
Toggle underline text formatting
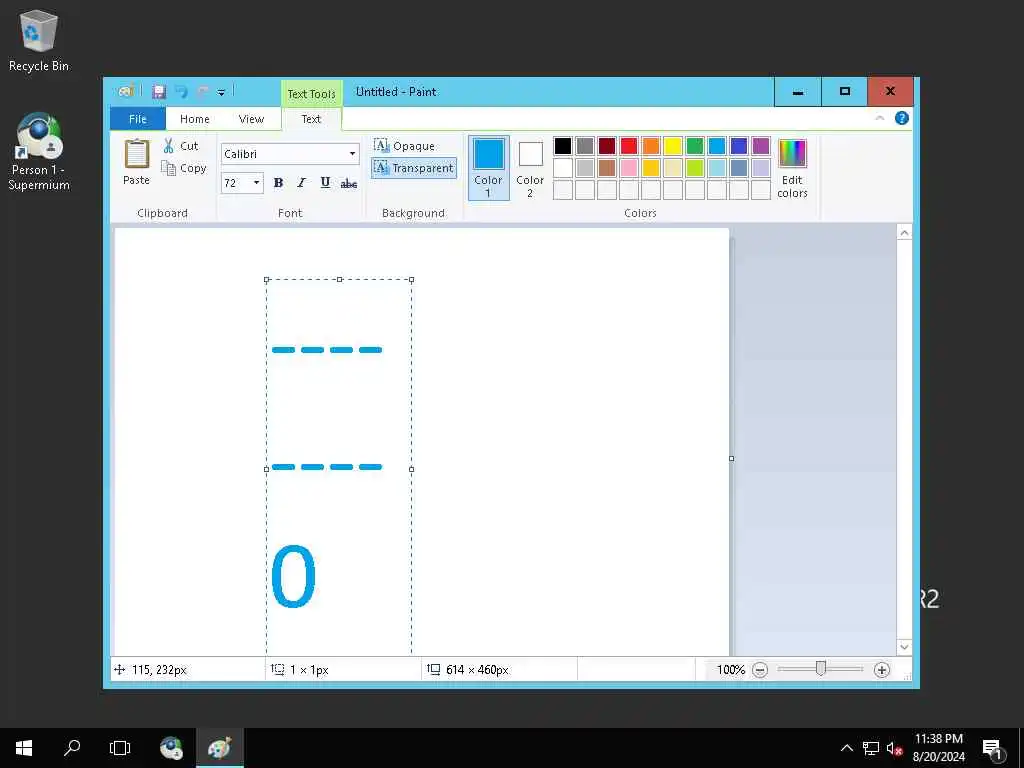tap(325, 183)
